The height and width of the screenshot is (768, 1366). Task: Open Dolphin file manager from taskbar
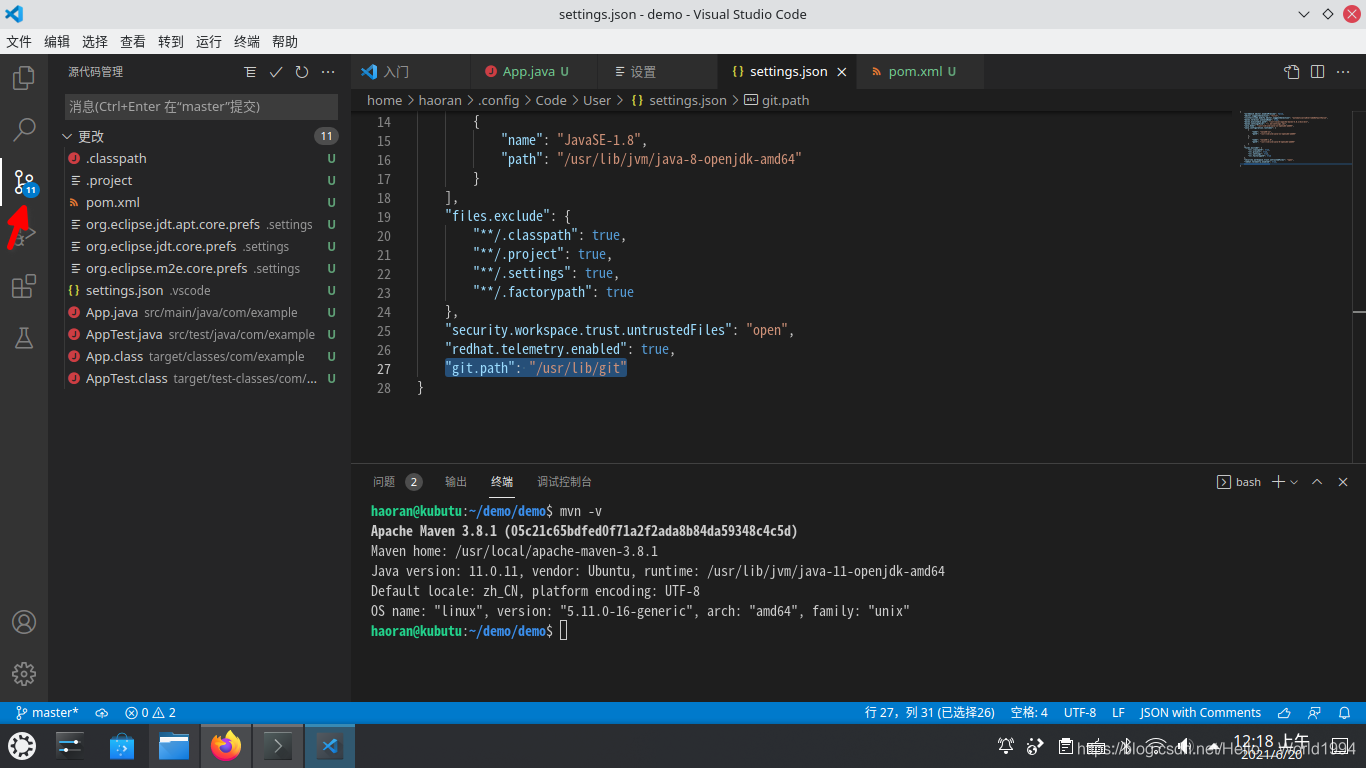point(174,746)
